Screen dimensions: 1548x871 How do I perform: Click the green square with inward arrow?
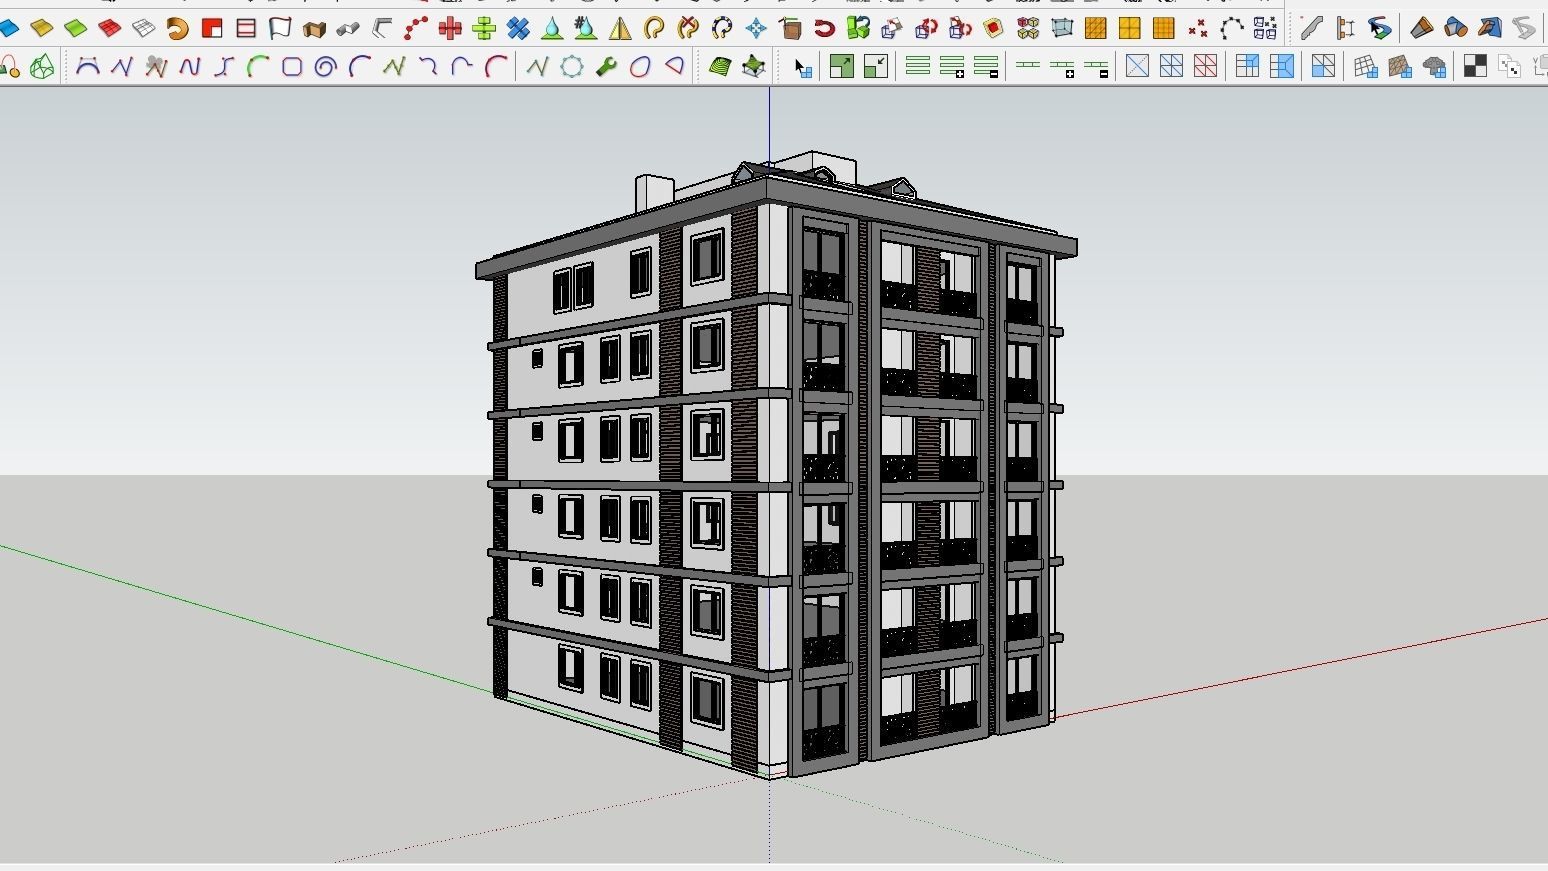pyautogui.click(x=876, y=67)
